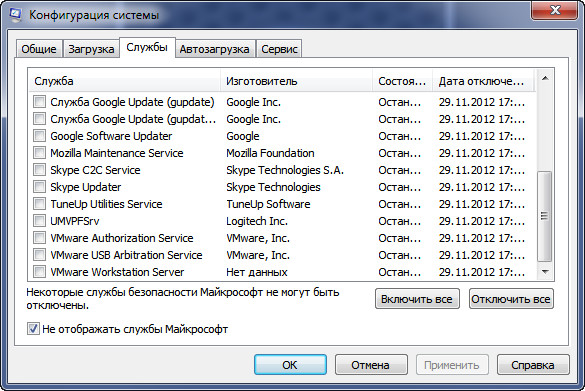The width and height of the screenshot is (585, 391).
Task: Sort by the Состояние column header
Action: (403, 81)
